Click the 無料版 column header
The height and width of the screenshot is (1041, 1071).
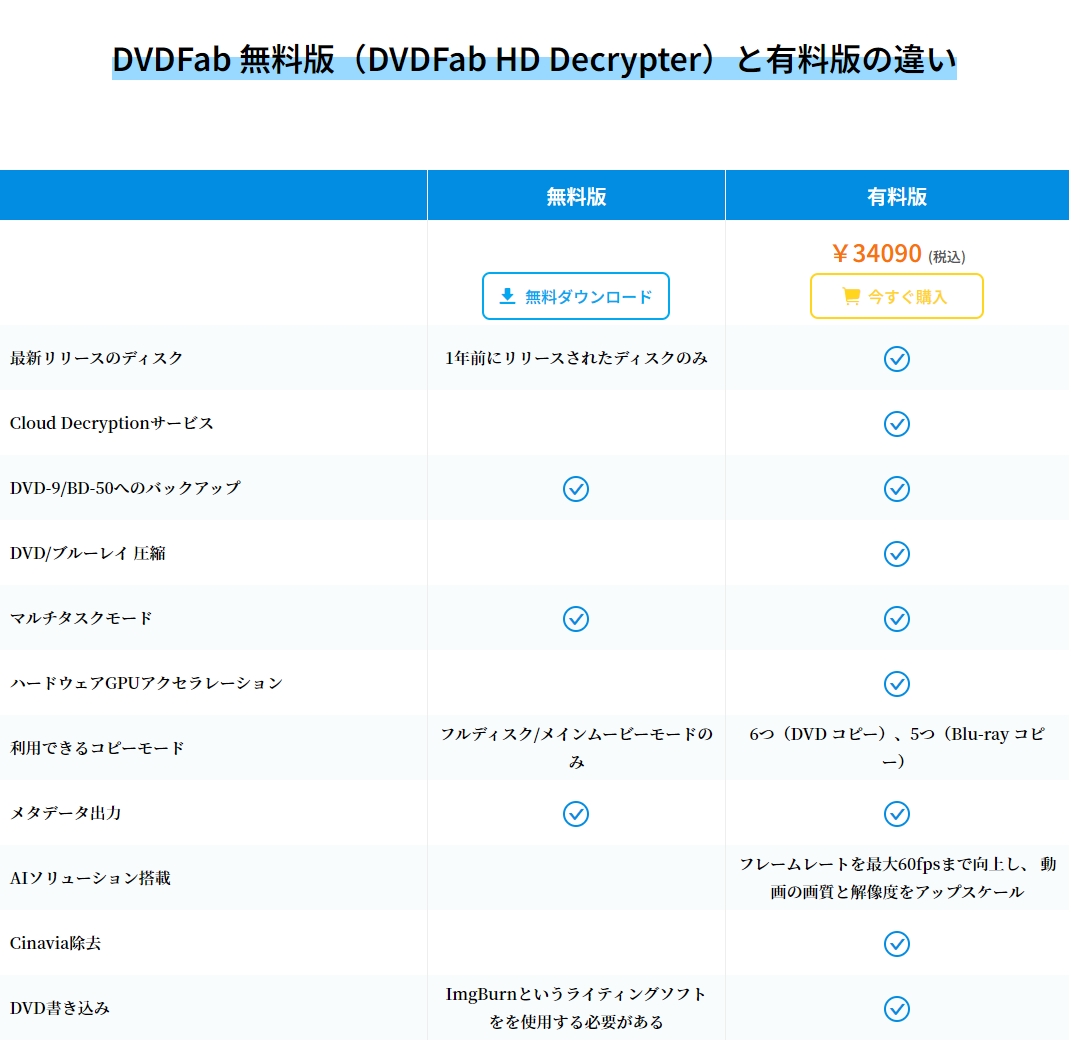(576, 196)
